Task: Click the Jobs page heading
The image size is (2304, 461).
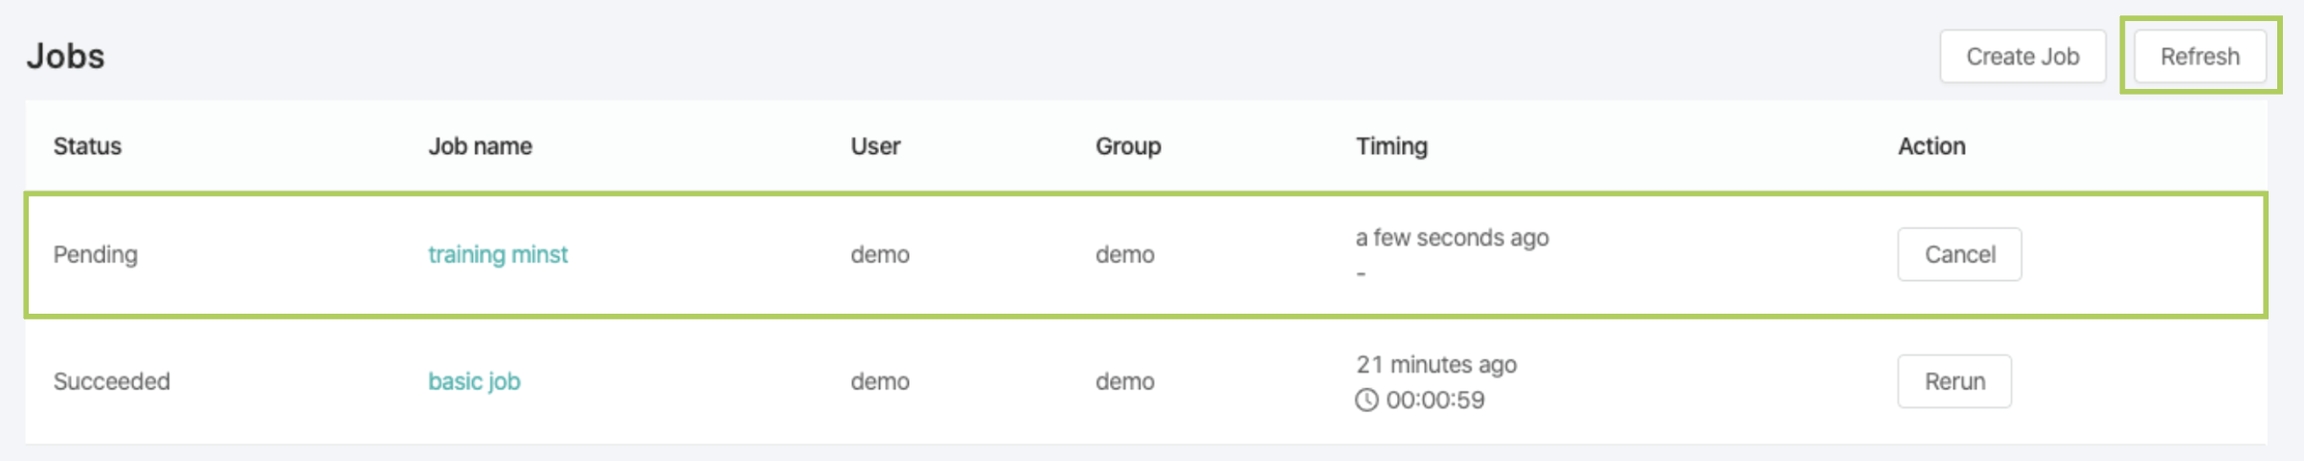Action: point(65,56)
